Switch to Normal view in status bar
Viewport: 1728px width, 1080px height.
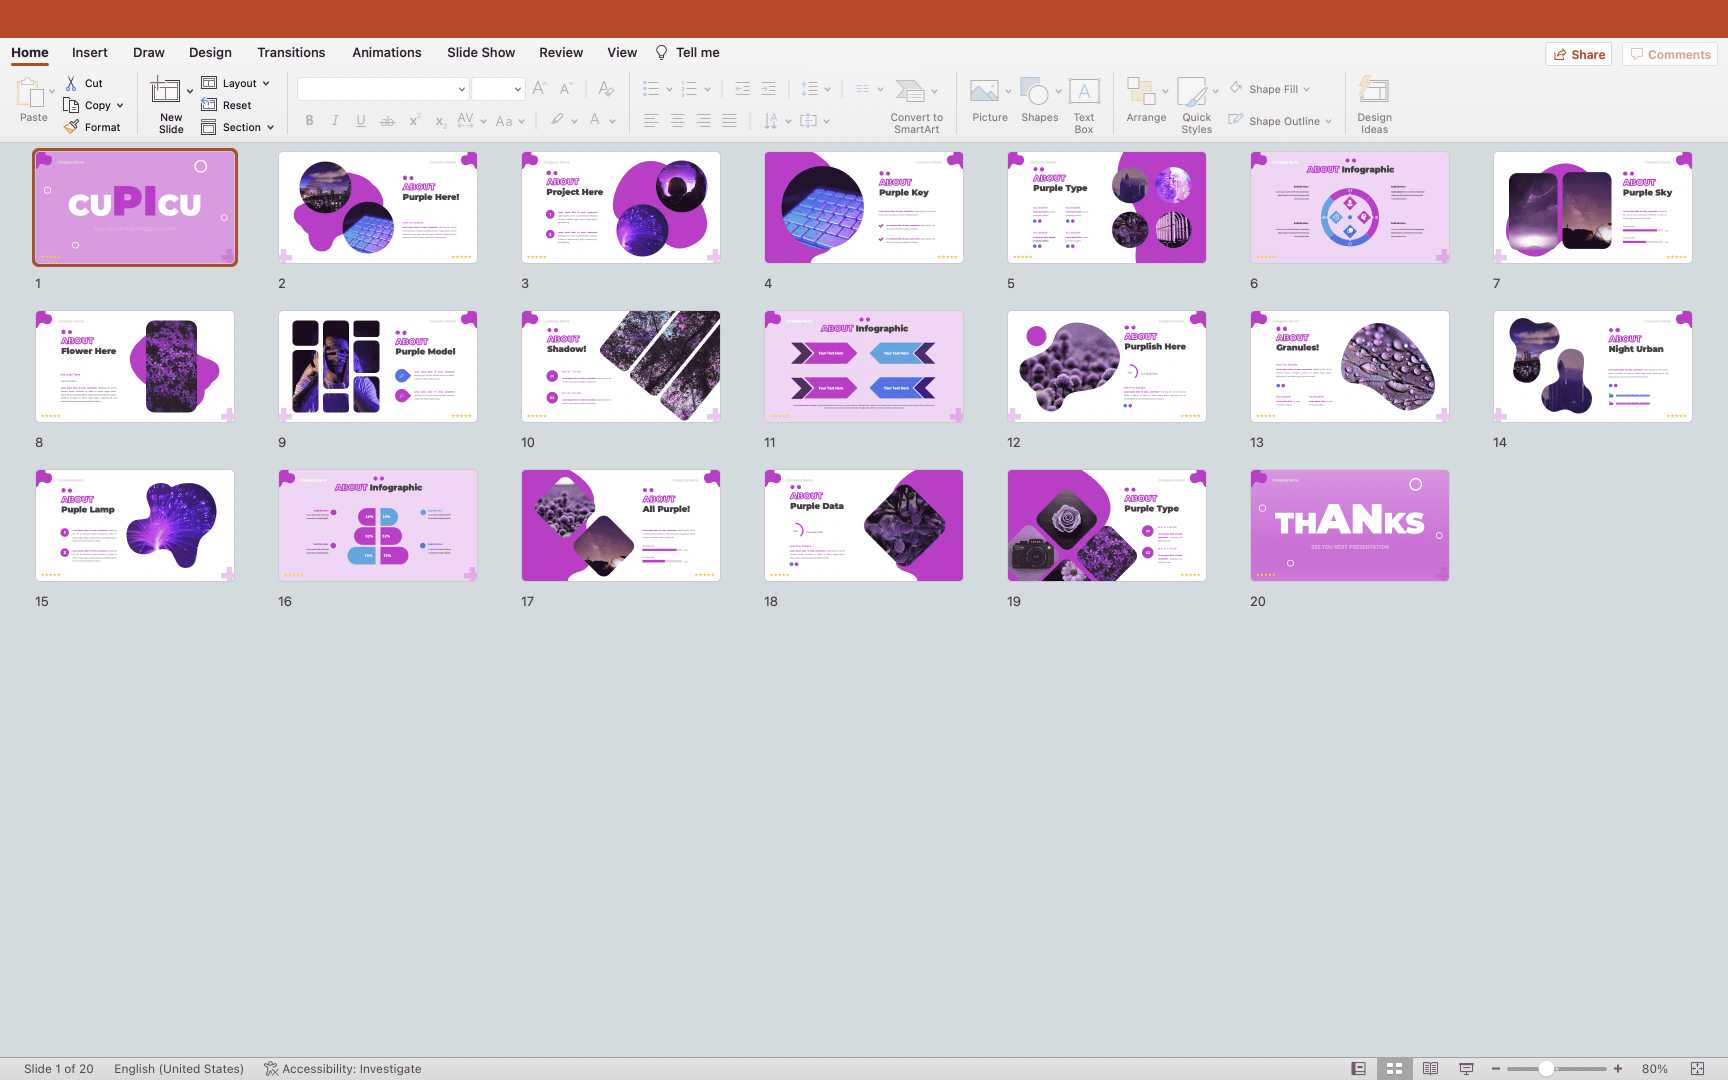[1358, 1068]
